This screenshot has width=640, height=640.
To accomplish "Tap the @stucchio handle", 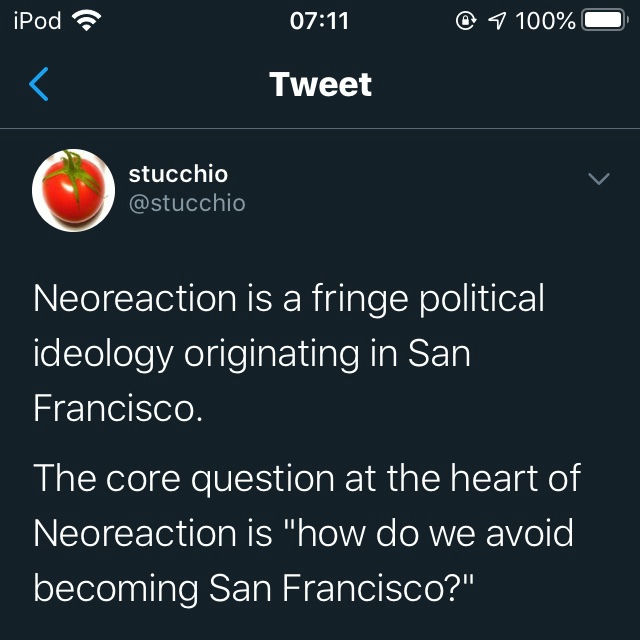I will 187,203.
